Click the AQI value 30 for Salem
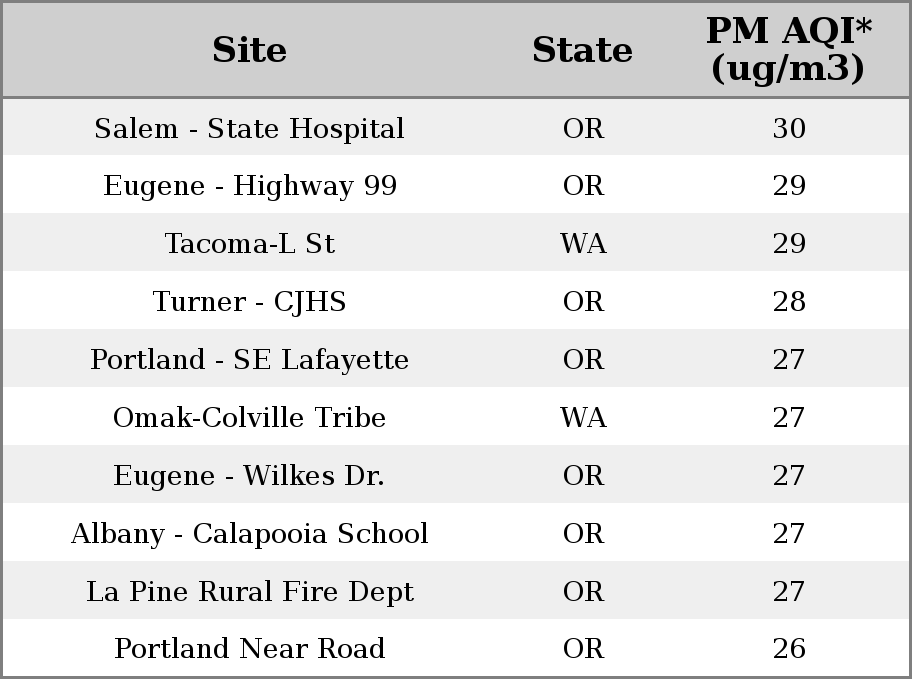Image resolution: width=912 pixels, height=679 pixels. coord(789,128)
